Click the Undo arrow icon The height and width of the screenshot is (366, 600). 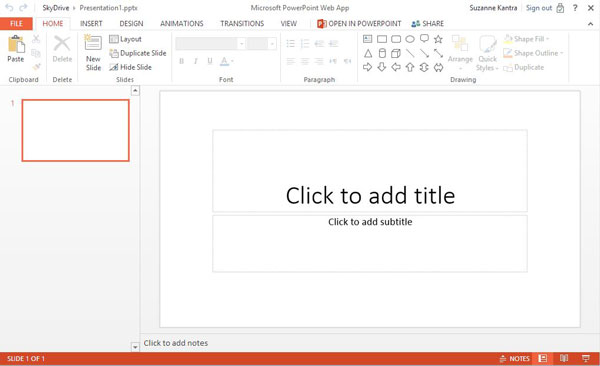pos(9,8)
